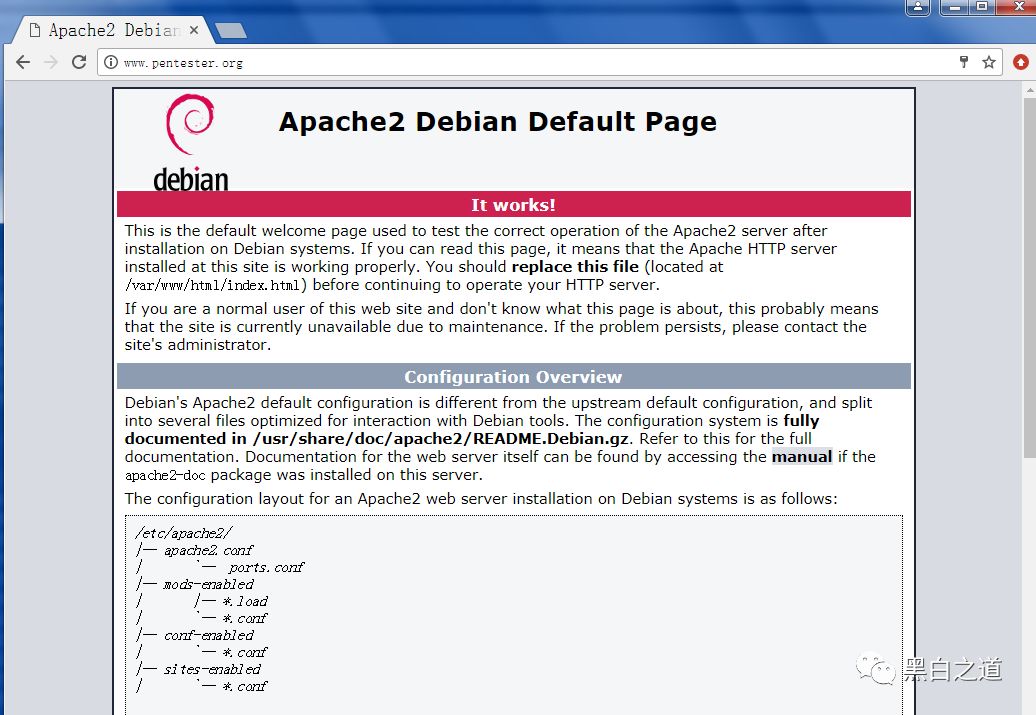The width and height of the screenshot is (1036, 715).
Task: Click the /etc/apache2/ tree root line
Action: coord(184,533)
